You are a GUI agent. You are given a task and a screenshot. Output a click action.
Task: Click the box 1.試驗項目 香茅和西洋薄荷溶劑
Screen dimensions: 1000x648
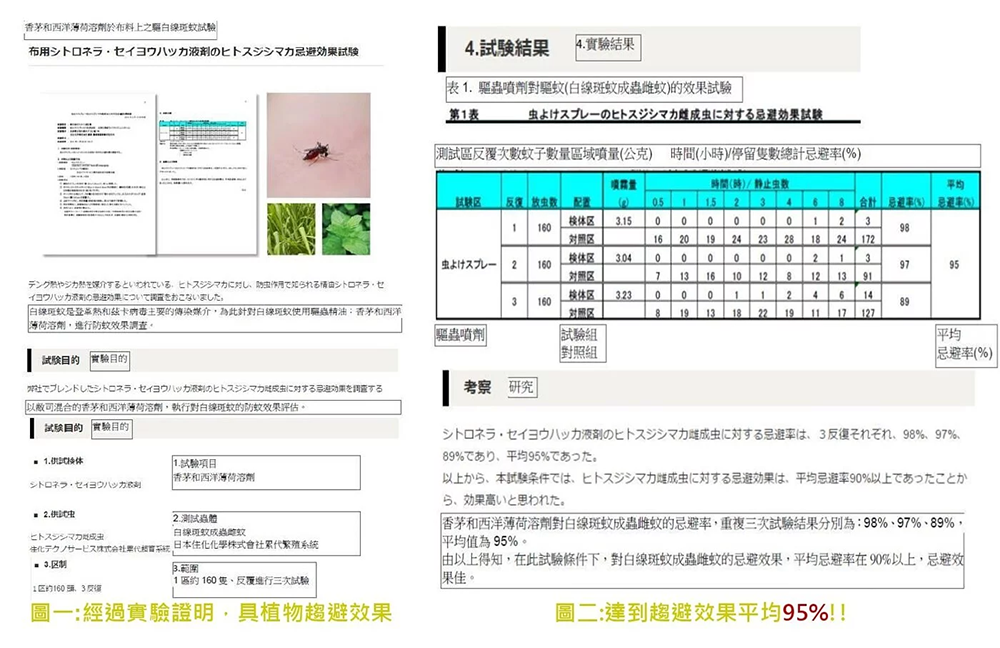pyautogui.click(x=266, y=472)
